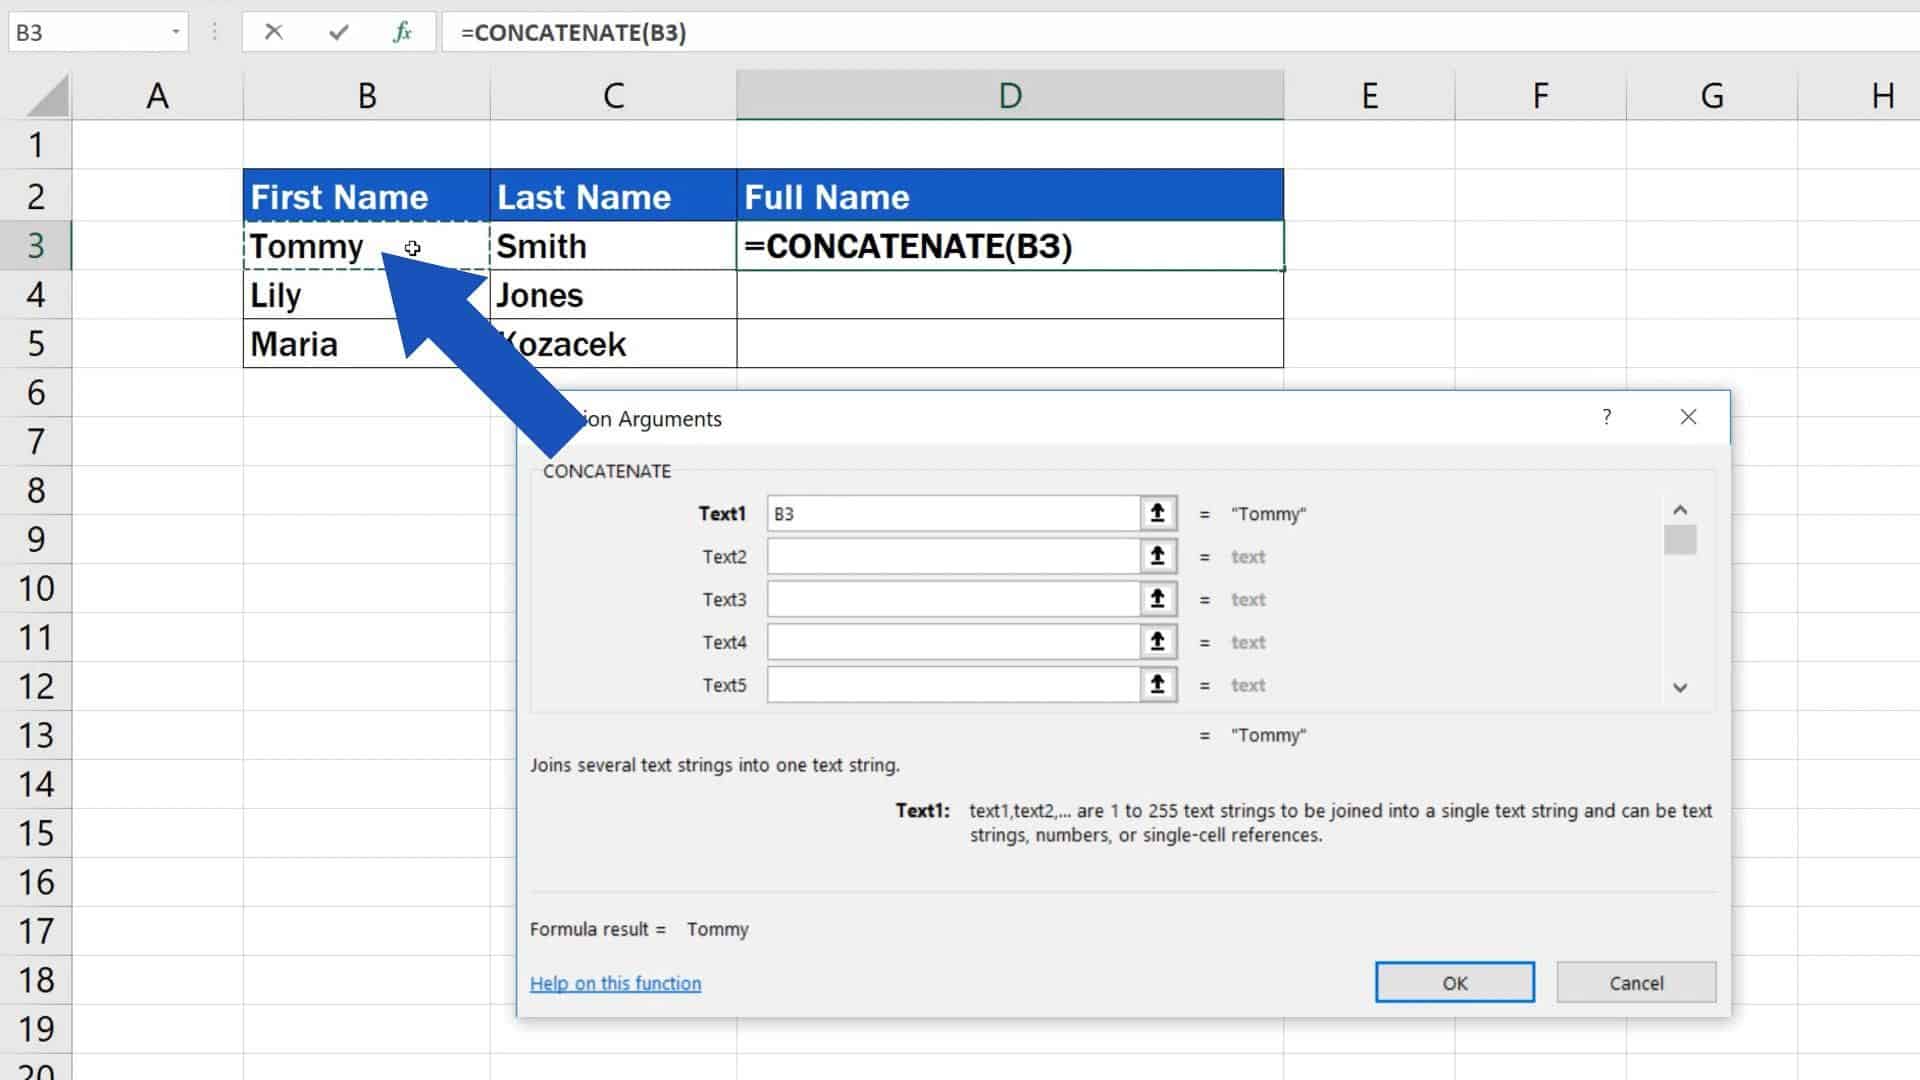Click the Enter checkmark beside the formula bar
This screenshot has height=1080, width=1920.
click(x=338, y=32)
